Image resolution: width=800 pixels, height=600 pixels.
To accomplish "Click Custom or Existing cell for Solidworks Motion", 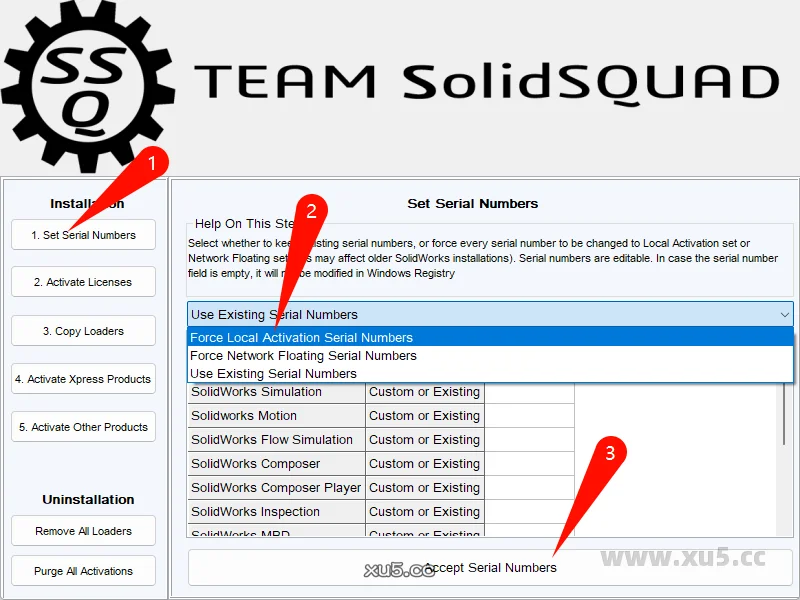I will [x=424, y=416].
